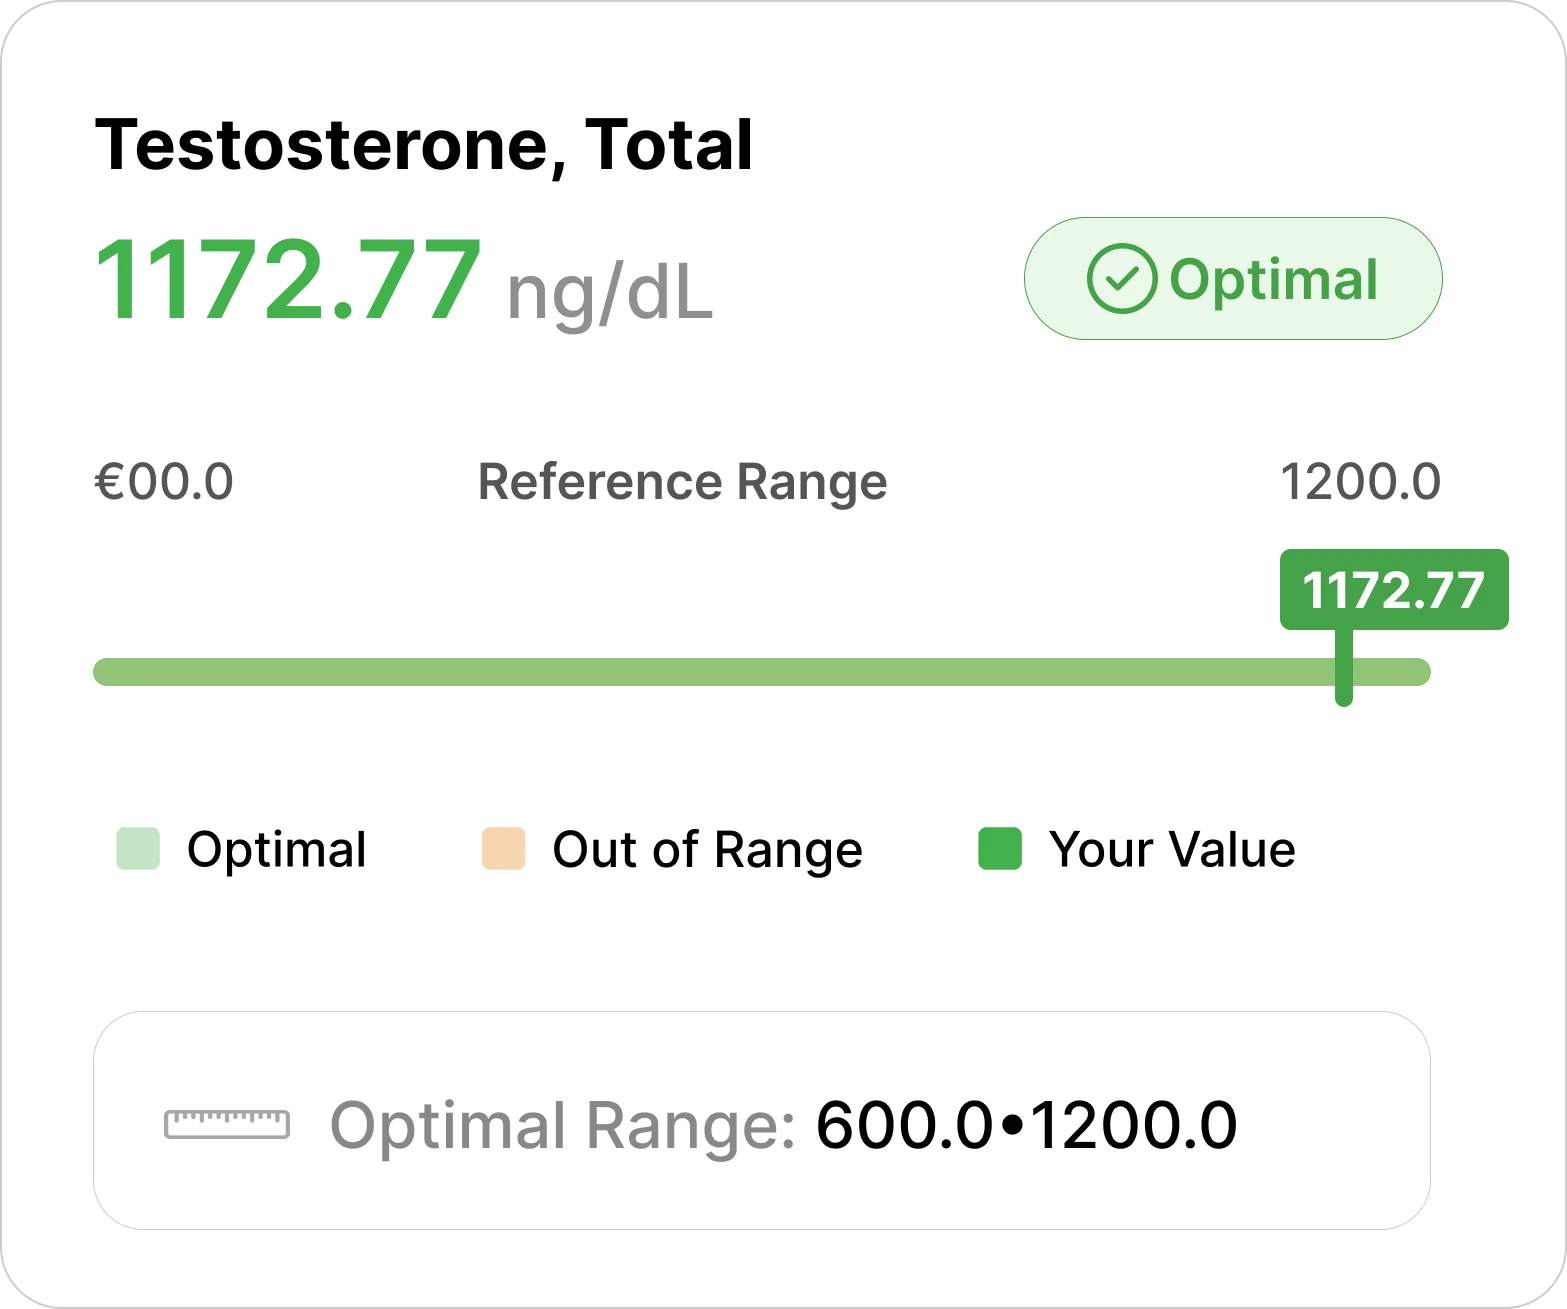Click the dark green Your Value swatch

click(x=999, y=849)
